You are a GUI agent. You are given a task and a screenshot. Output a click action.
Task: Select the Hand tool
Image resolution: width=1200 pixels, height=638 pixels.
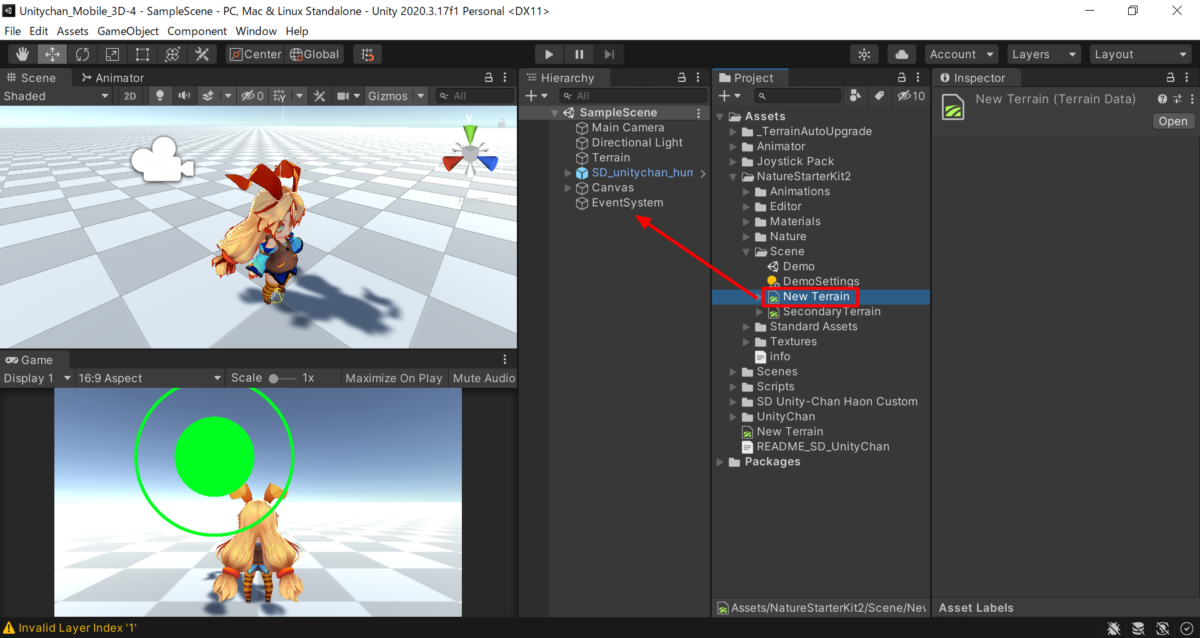23,54
